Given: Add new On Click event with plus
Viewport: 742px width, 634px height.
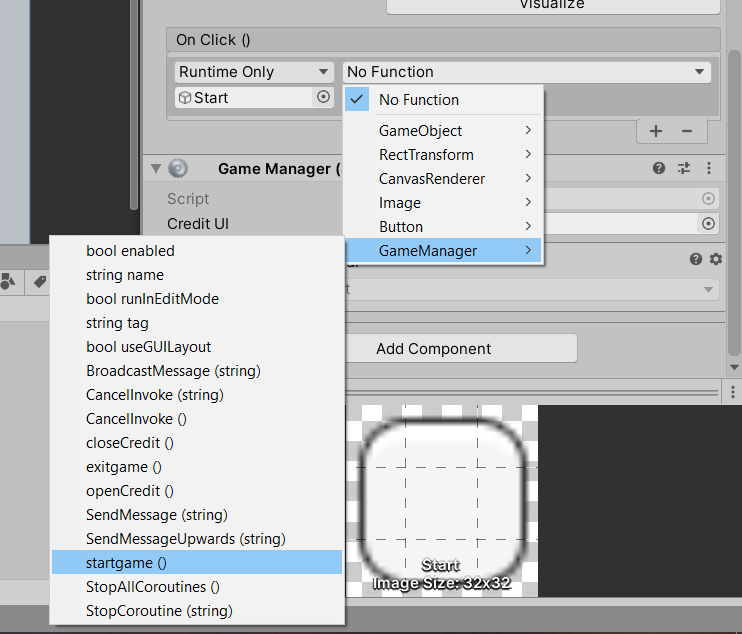Looking at the screenshot, I should click(656, 131).
